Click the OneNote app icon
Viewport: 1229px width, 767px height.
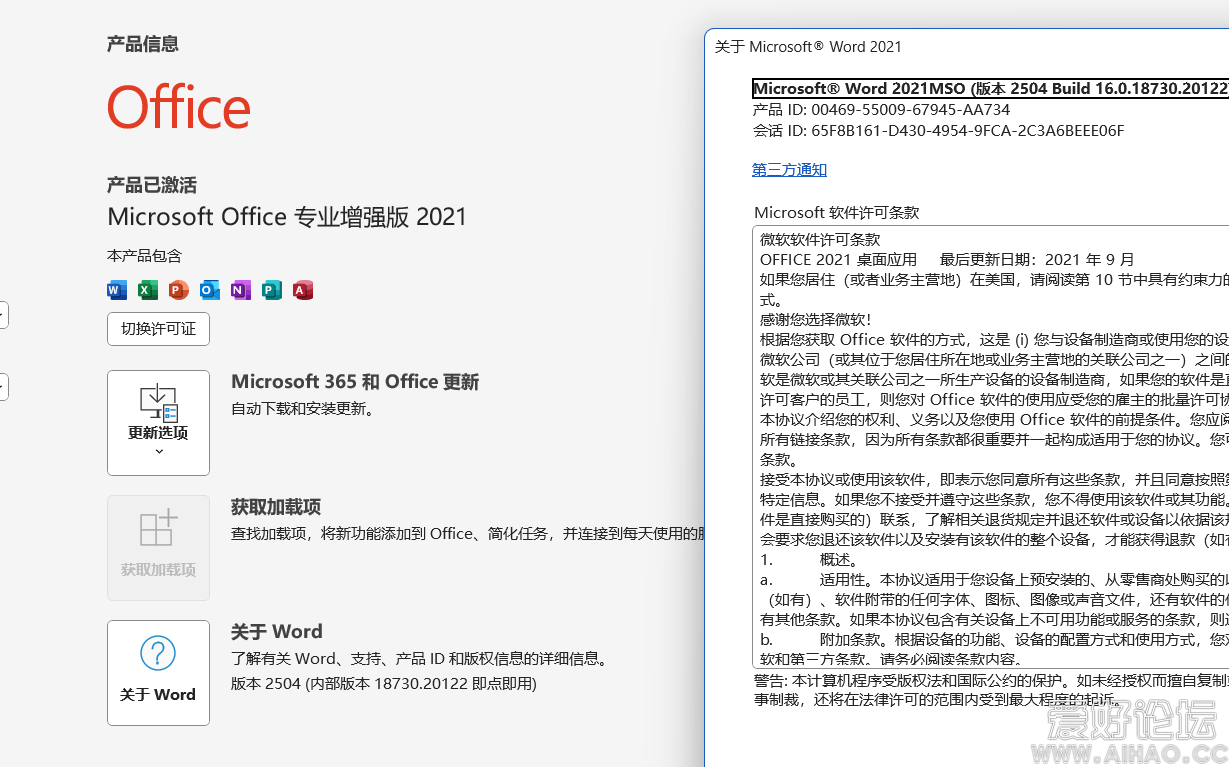tap(241, 290)
